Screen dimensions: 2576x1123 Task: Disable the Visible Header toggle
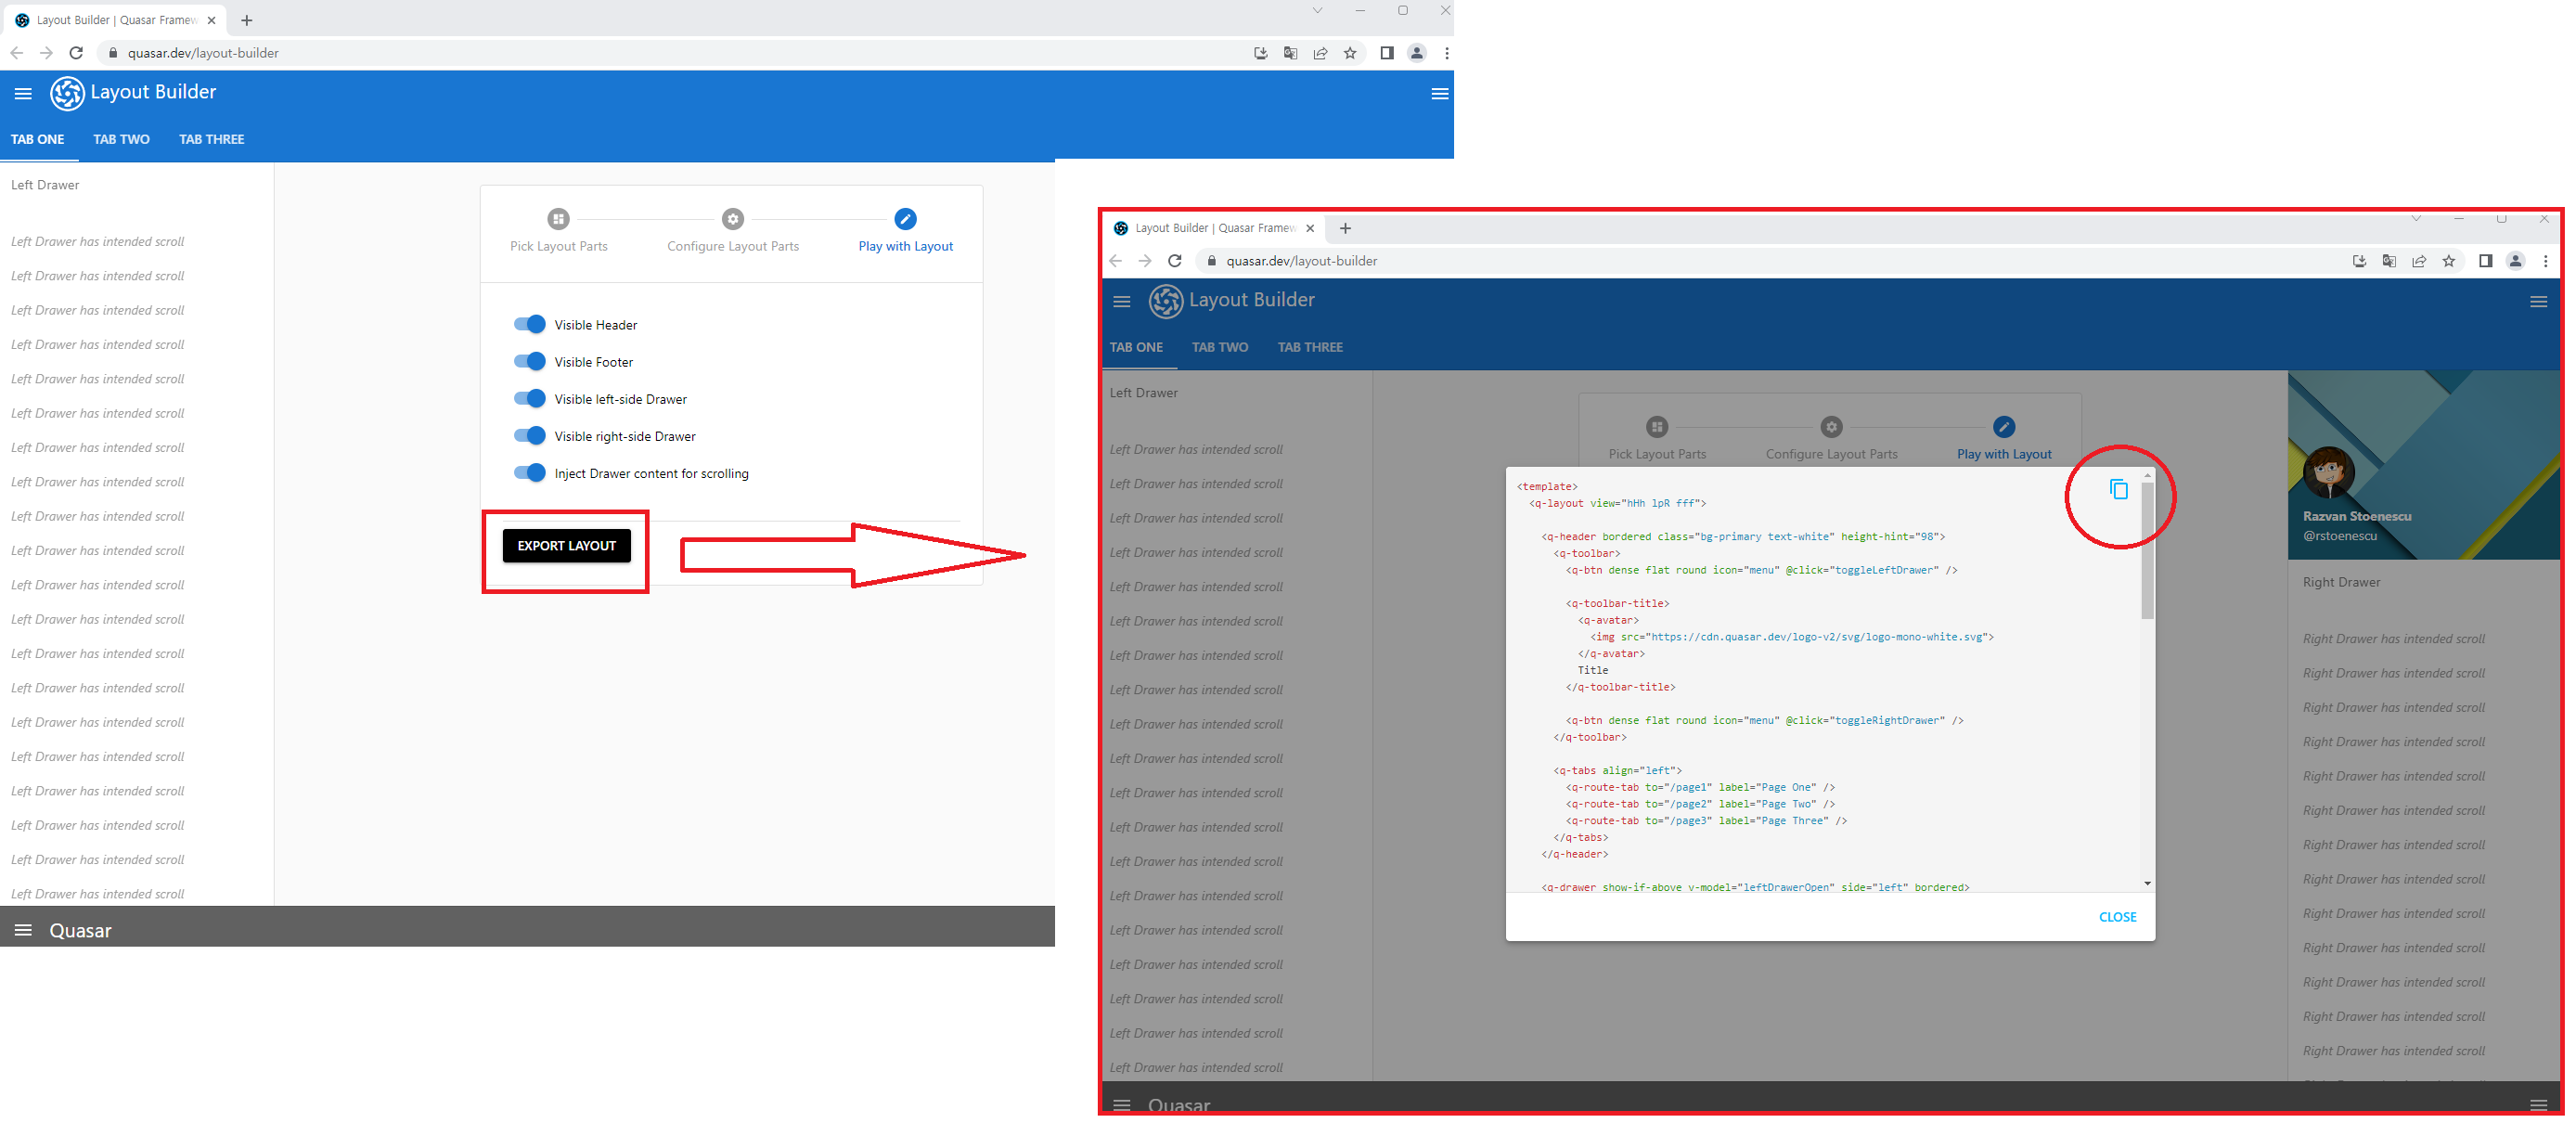[529, 324]
